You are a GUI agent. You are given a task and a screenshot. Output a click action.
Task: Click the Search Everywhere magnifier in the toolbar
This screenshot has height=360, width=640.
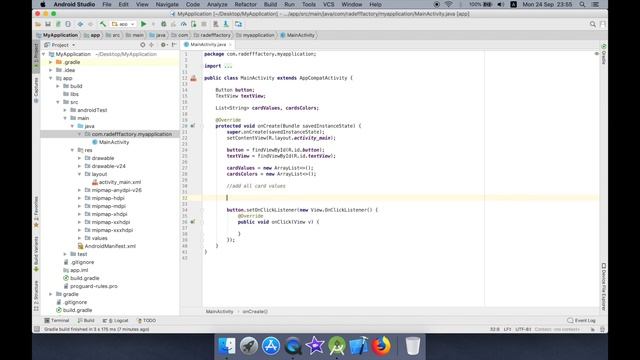[x=593, y=24]
